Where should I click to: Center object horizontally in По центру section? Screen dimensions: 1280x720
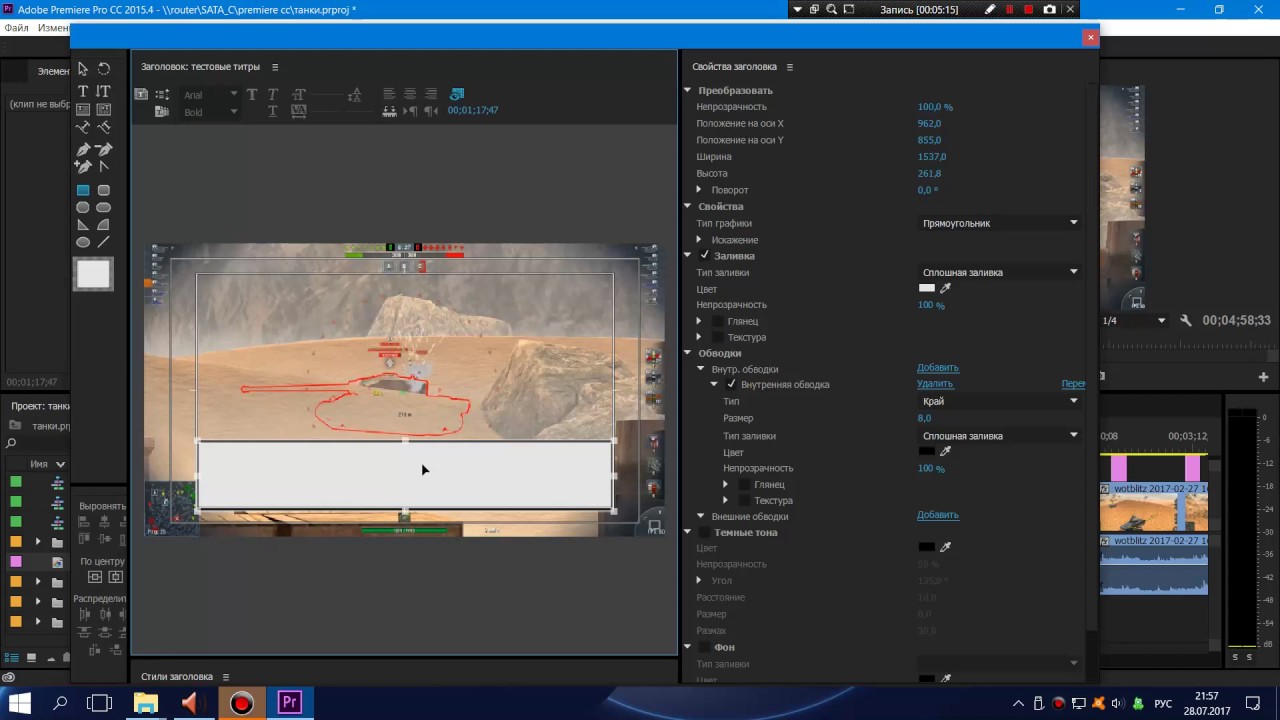pos(116,577)
